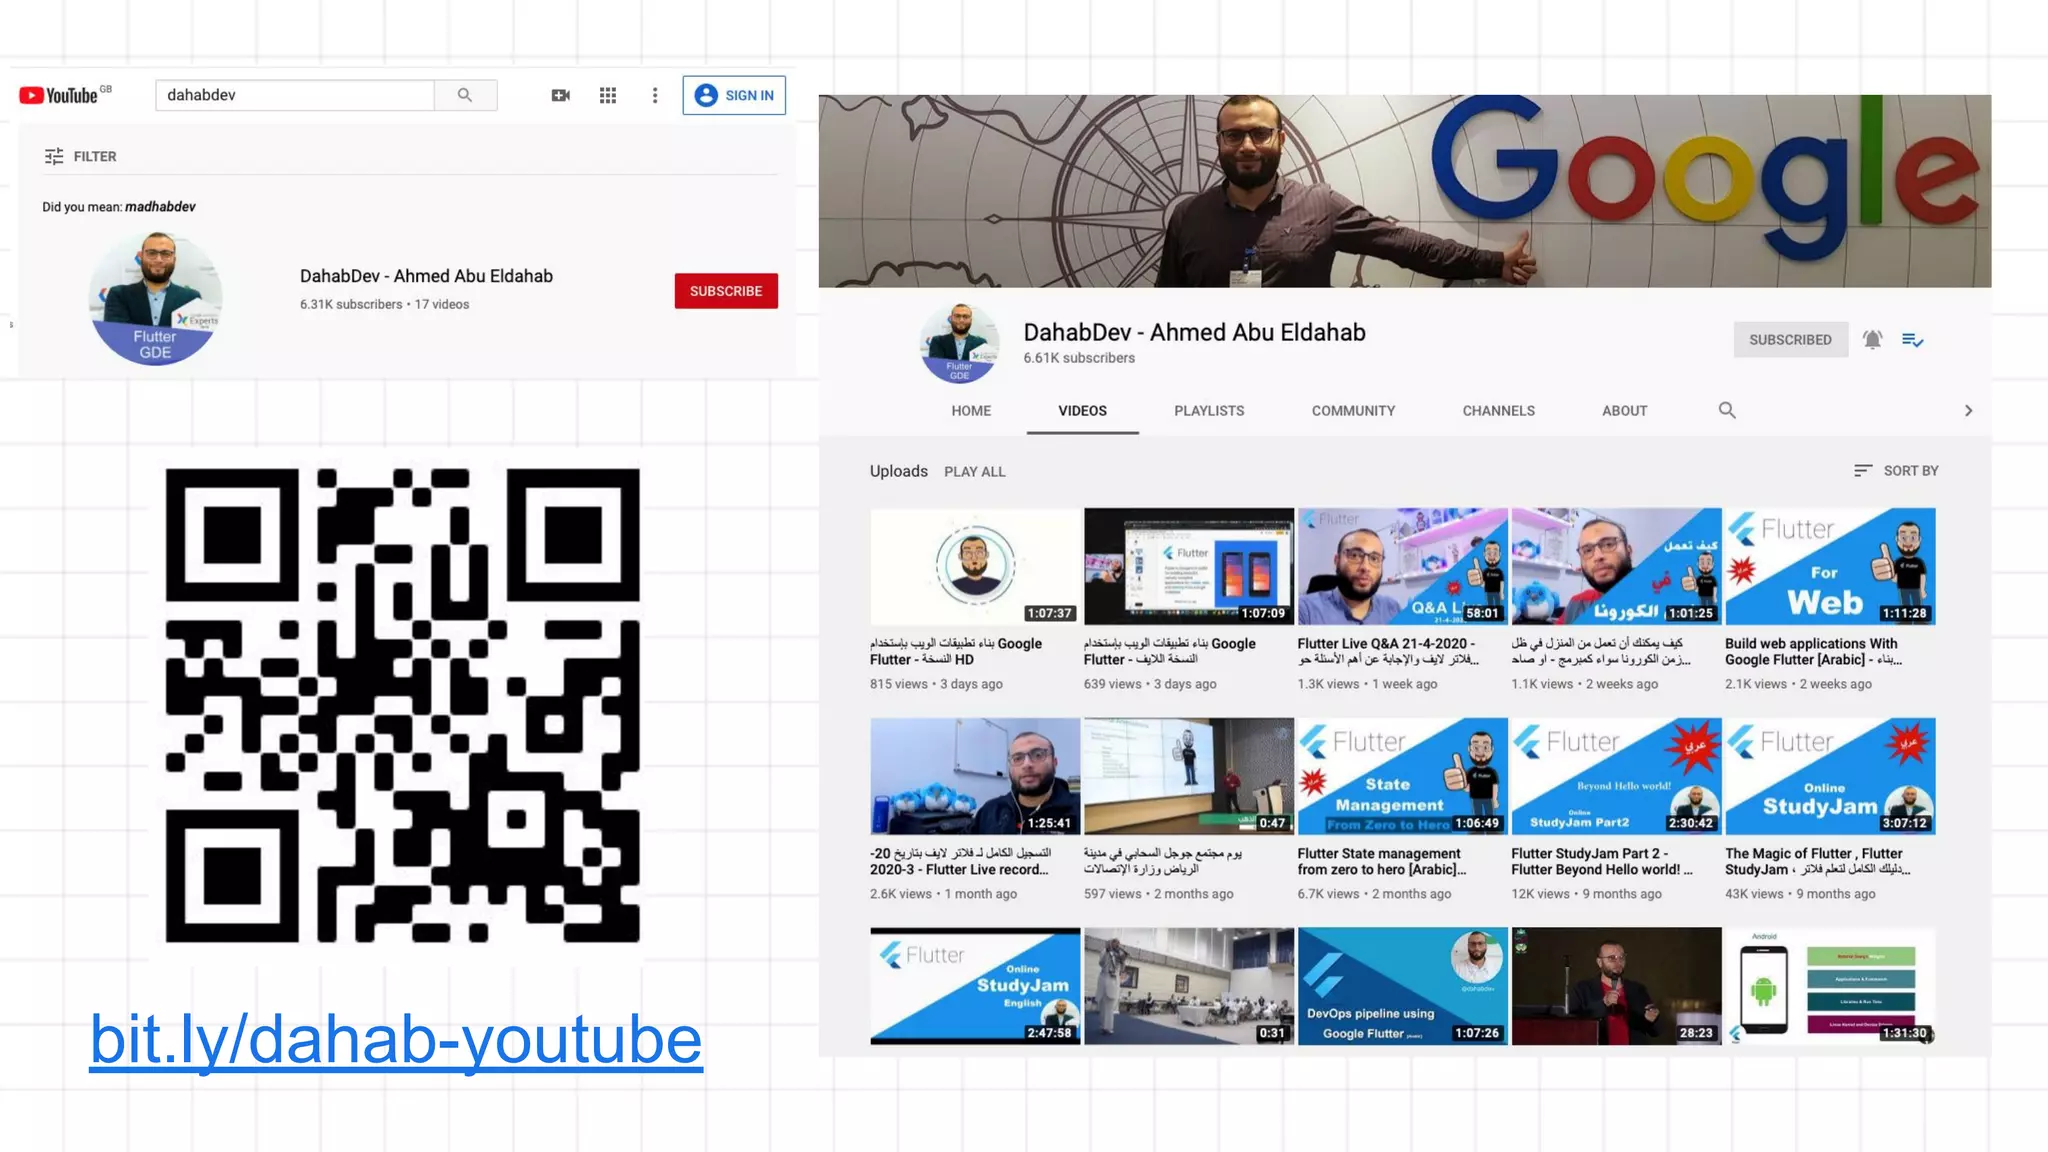Click the playlist checkmark icon beside bell
Image resolution: width=2048 pixels, height=1152 pixels.
pos(1912,340)
